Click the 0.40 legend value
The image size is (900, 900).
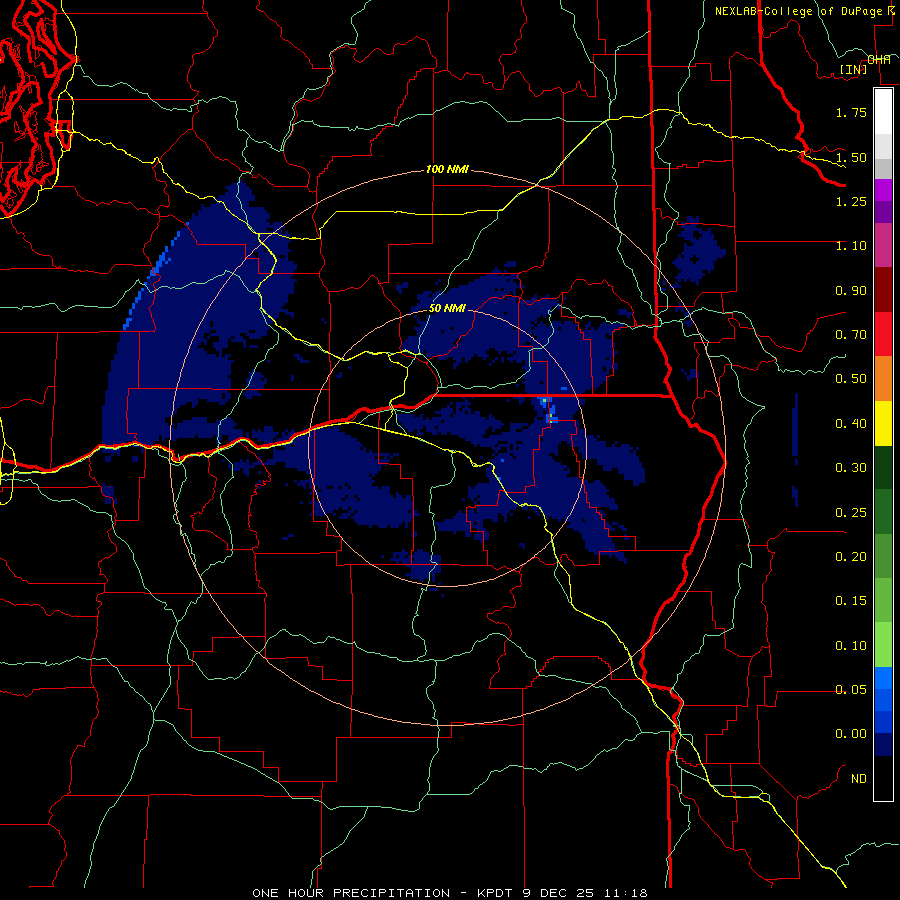[851, 424]
